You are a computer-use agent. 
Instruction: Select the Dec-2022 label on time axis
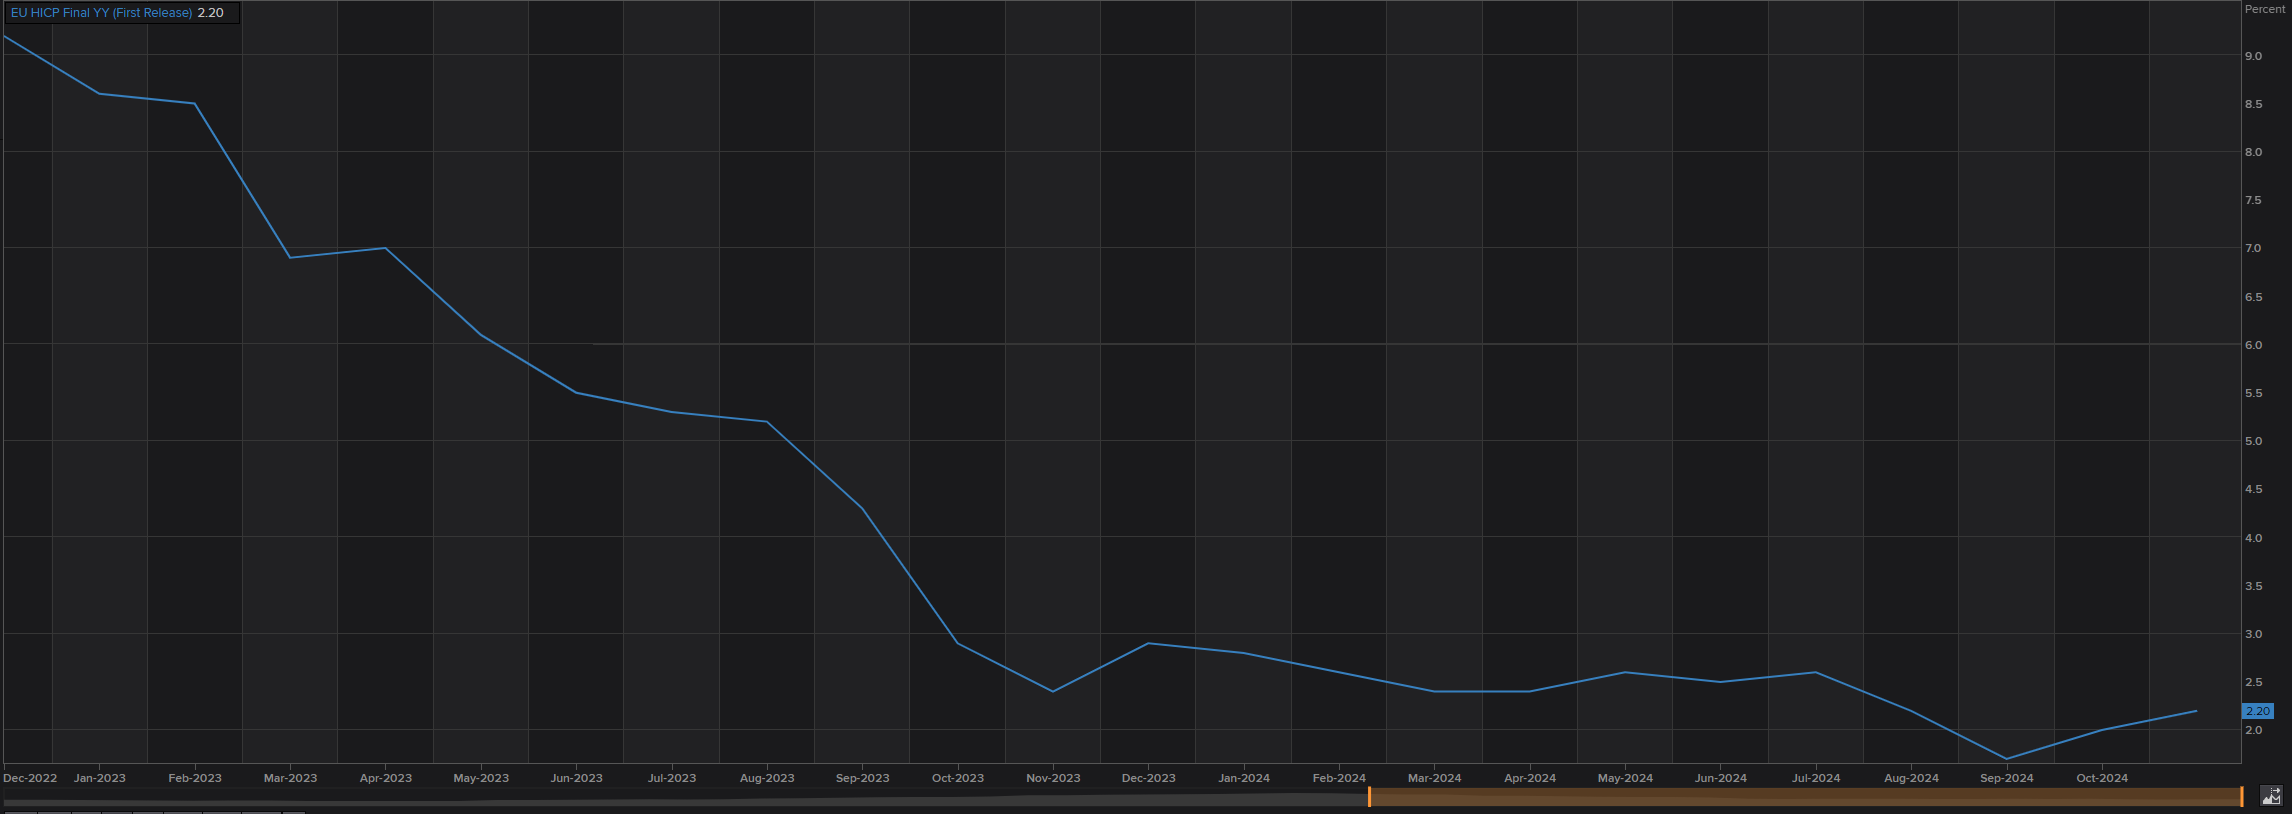pos(30,778)
